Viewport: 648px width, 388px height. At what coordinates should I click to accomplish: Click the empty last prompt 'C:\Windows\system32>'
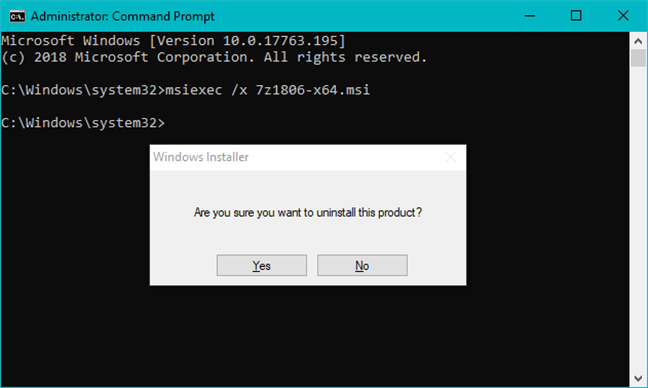(x=83, y=123)
